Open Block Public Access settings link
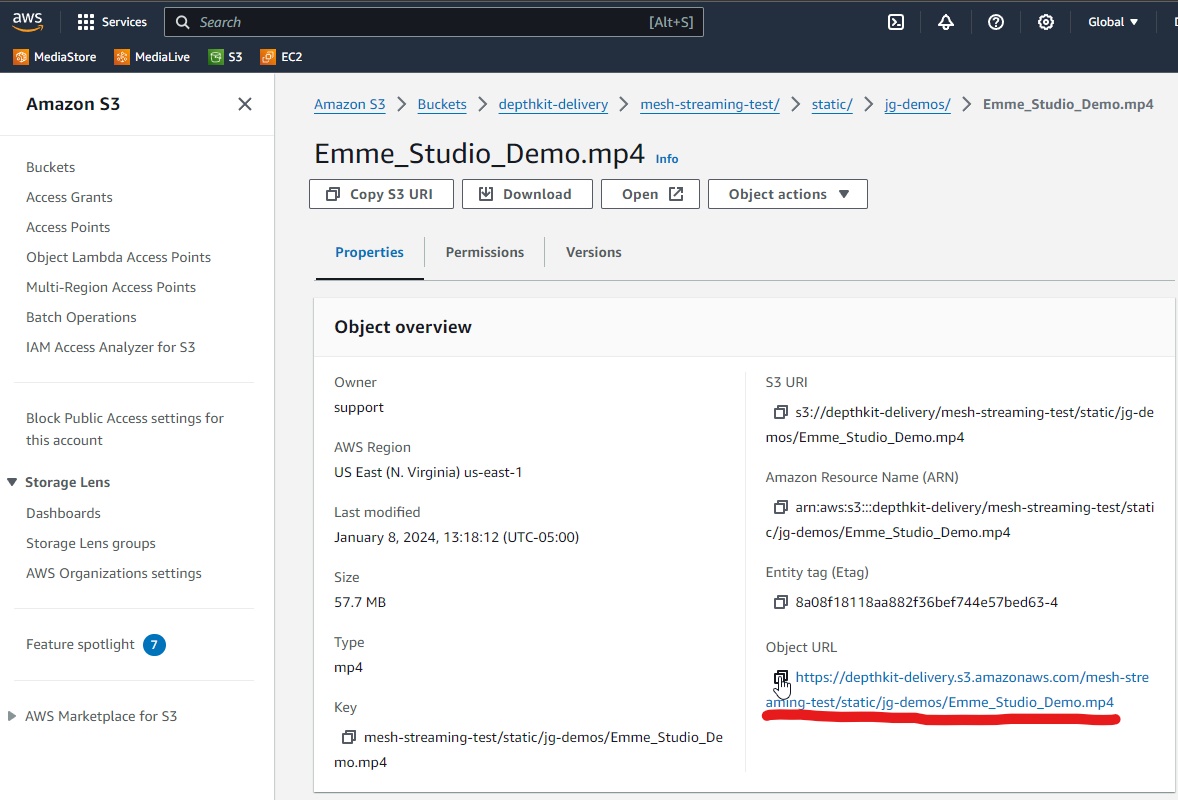Screen dimensions: 1178x800 click(x=125, y=430)
